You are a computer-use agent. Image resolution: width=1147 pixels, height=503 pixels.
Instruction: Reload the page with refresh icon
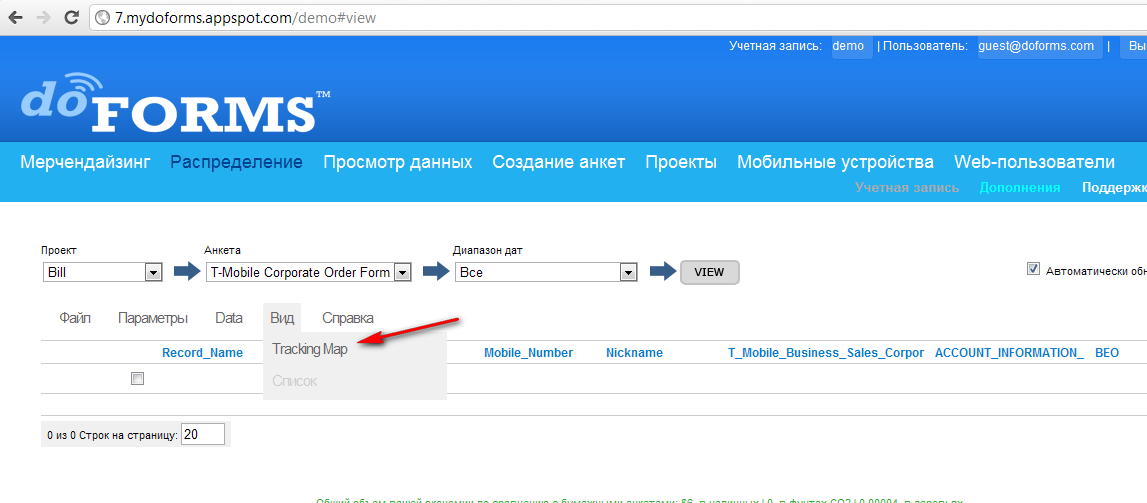click(x=71, y=17)
